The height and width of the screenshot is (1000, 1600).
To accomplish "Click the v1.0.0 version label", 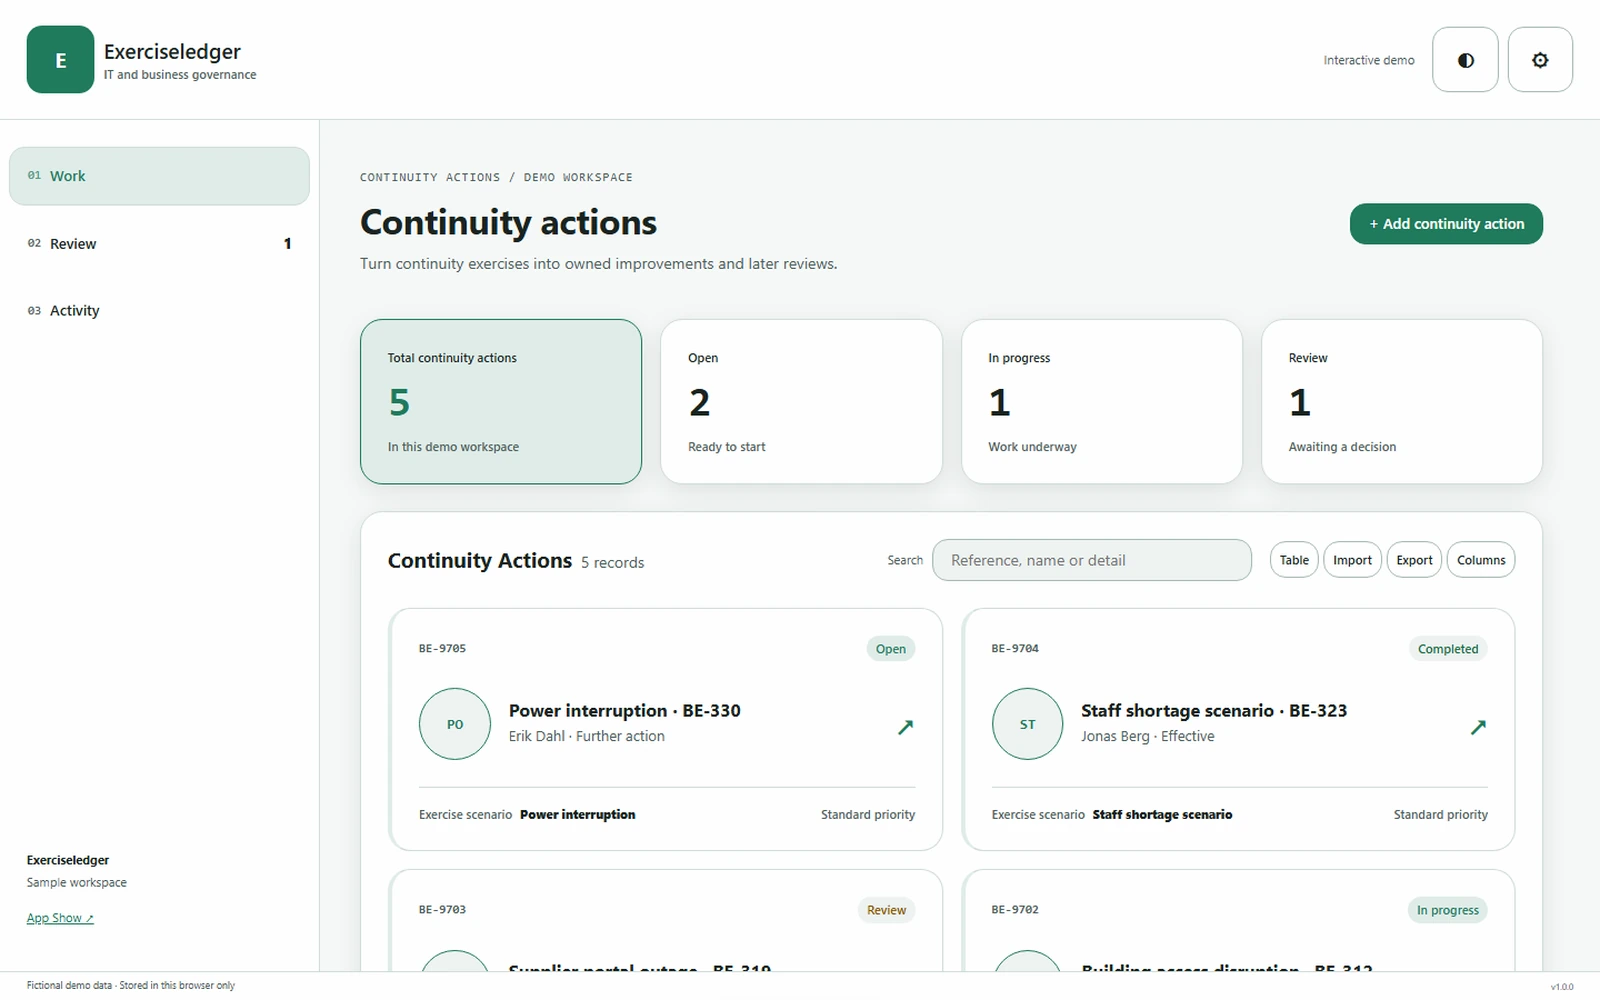I will (1562, 986).
